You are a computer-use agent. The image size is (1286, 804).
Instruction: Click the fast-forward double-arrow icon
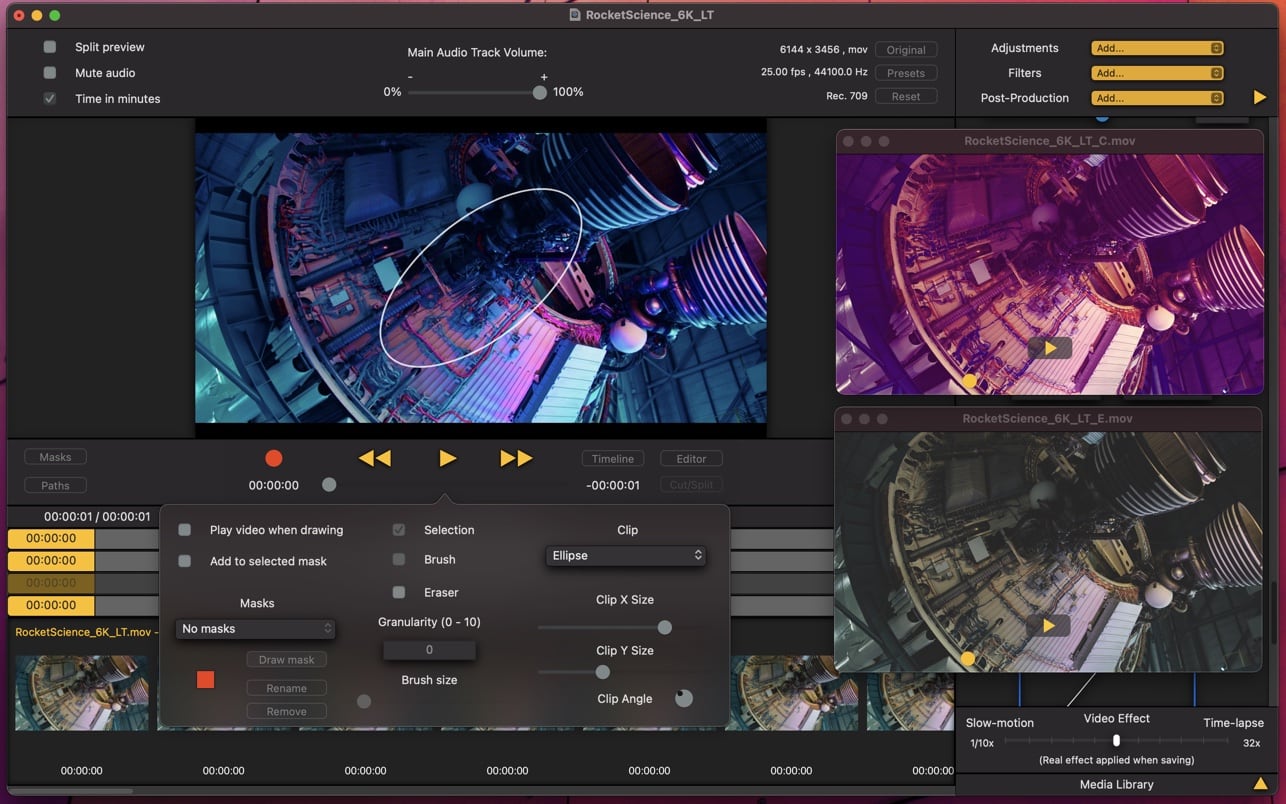516,458
